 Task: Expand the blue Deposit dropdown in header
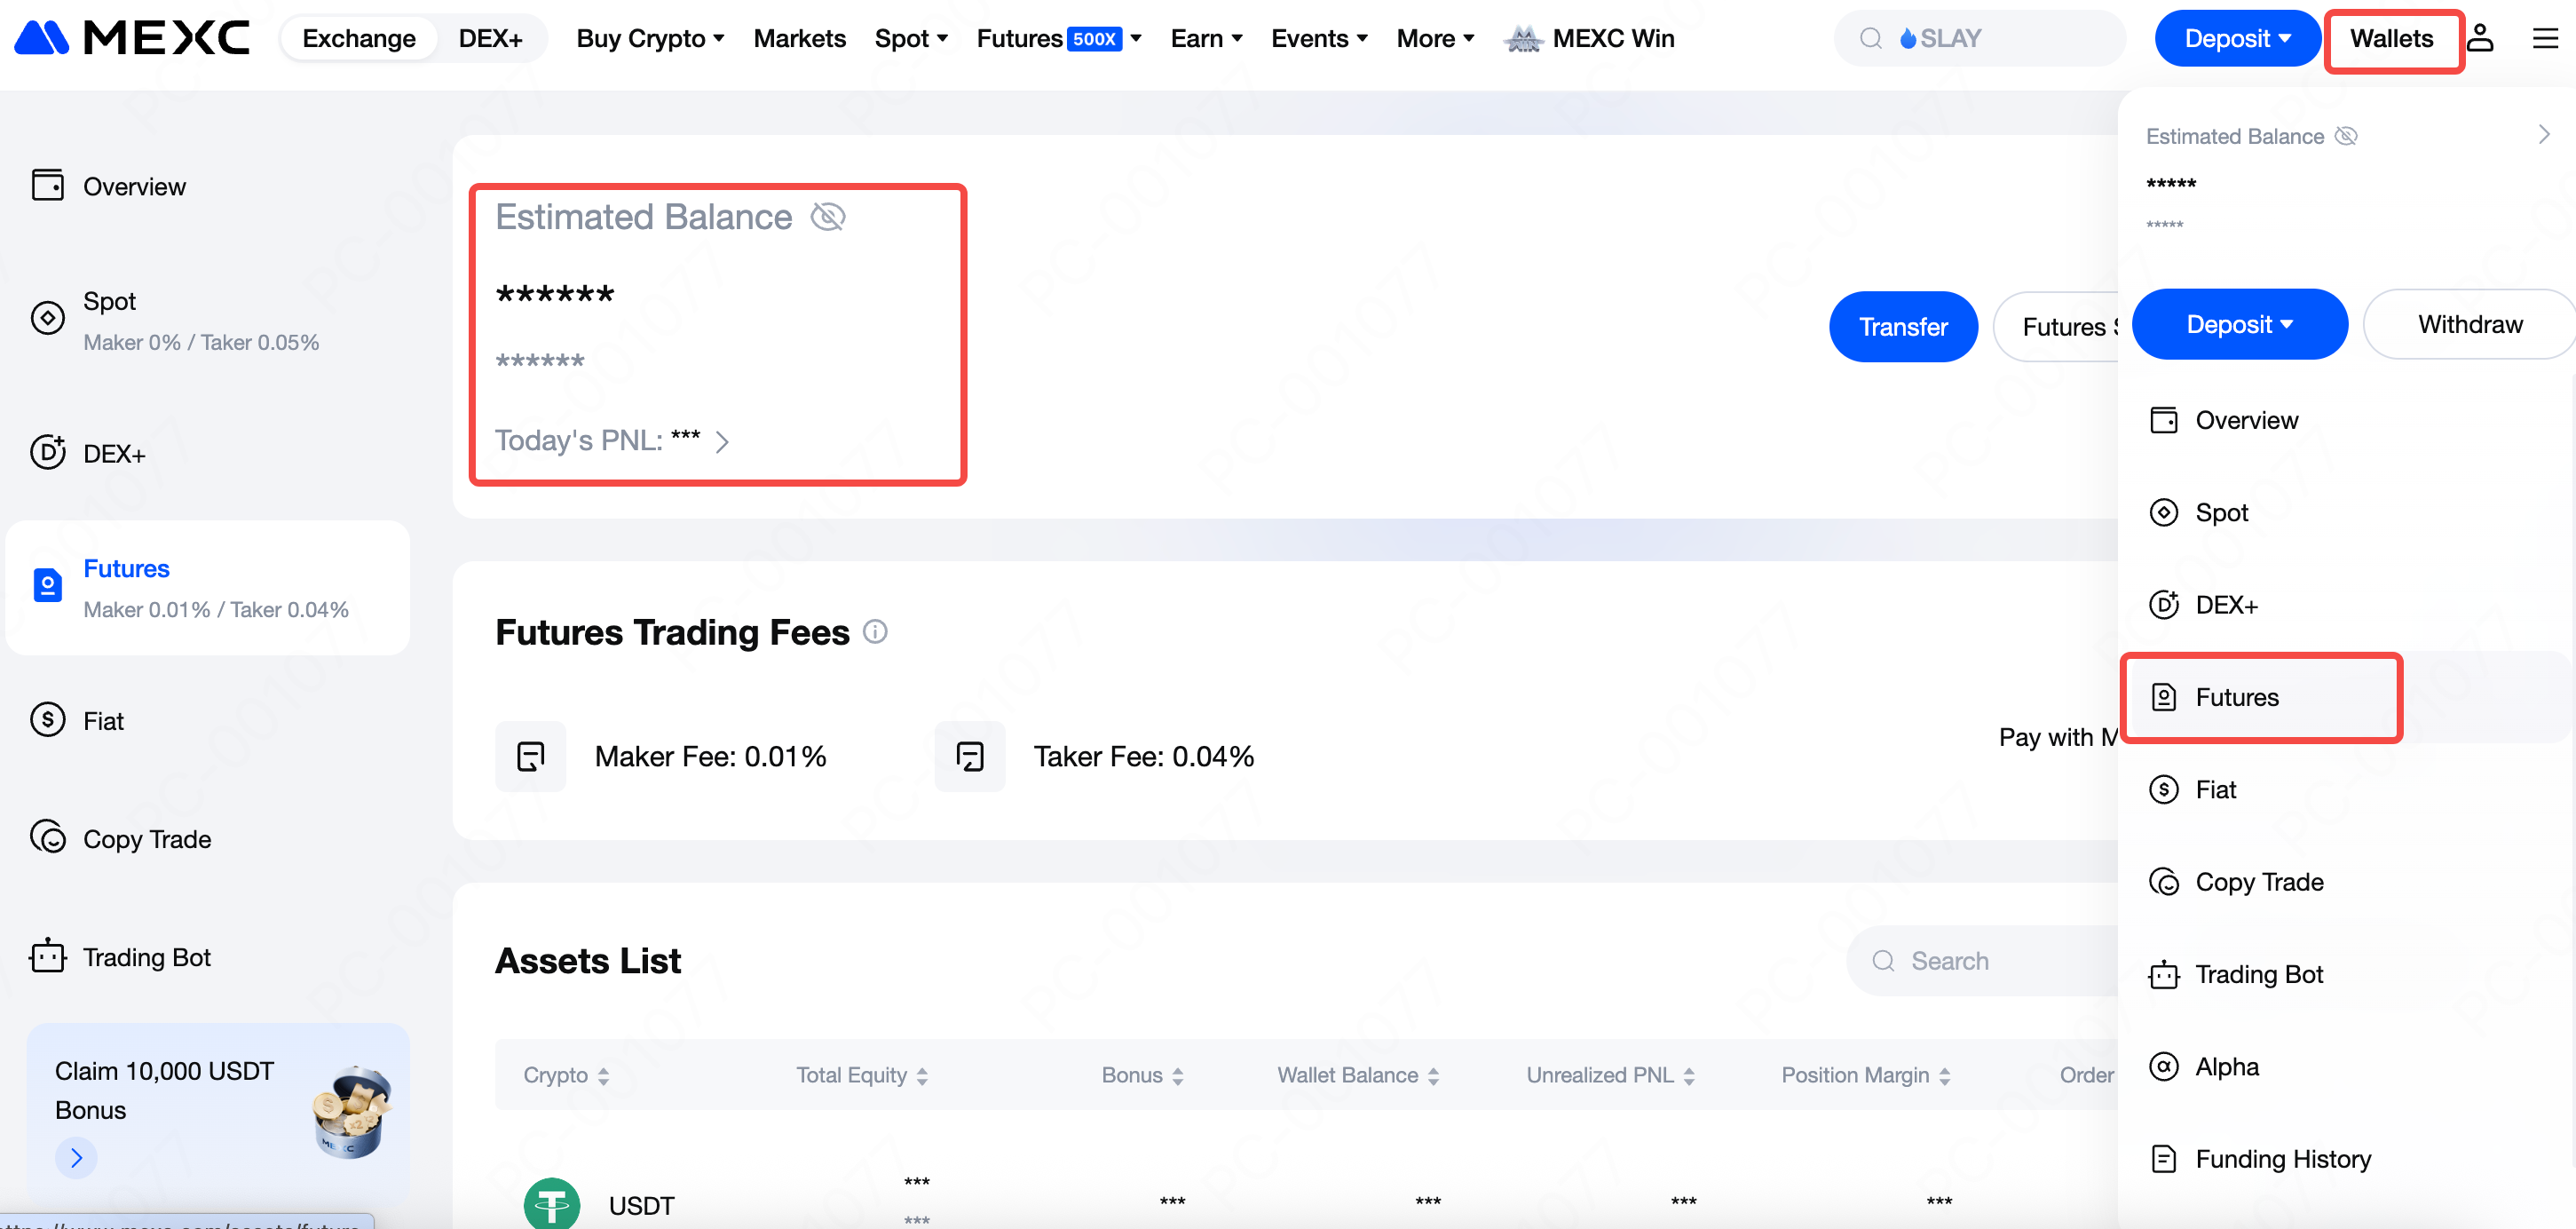coord(2236,38)
